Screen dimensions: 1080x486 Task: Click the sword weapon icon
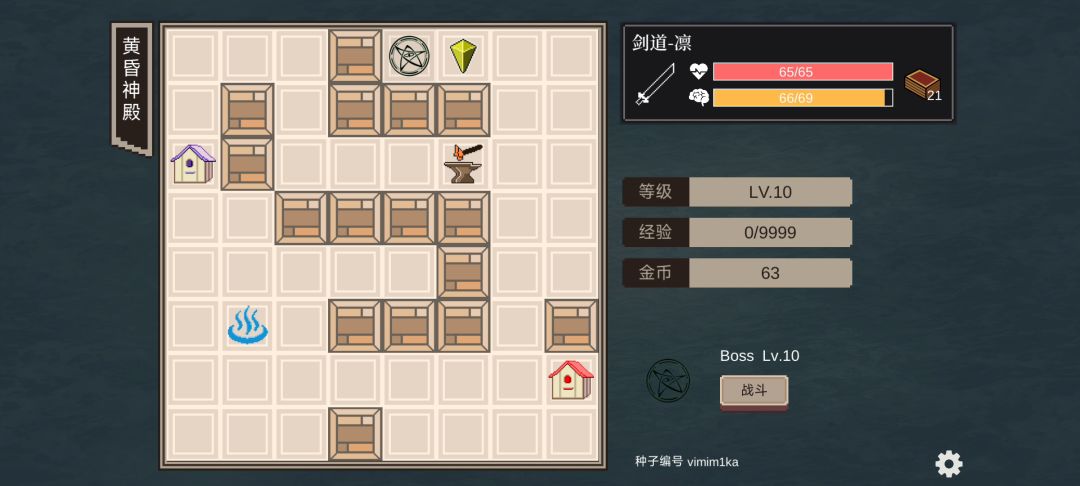655,84
